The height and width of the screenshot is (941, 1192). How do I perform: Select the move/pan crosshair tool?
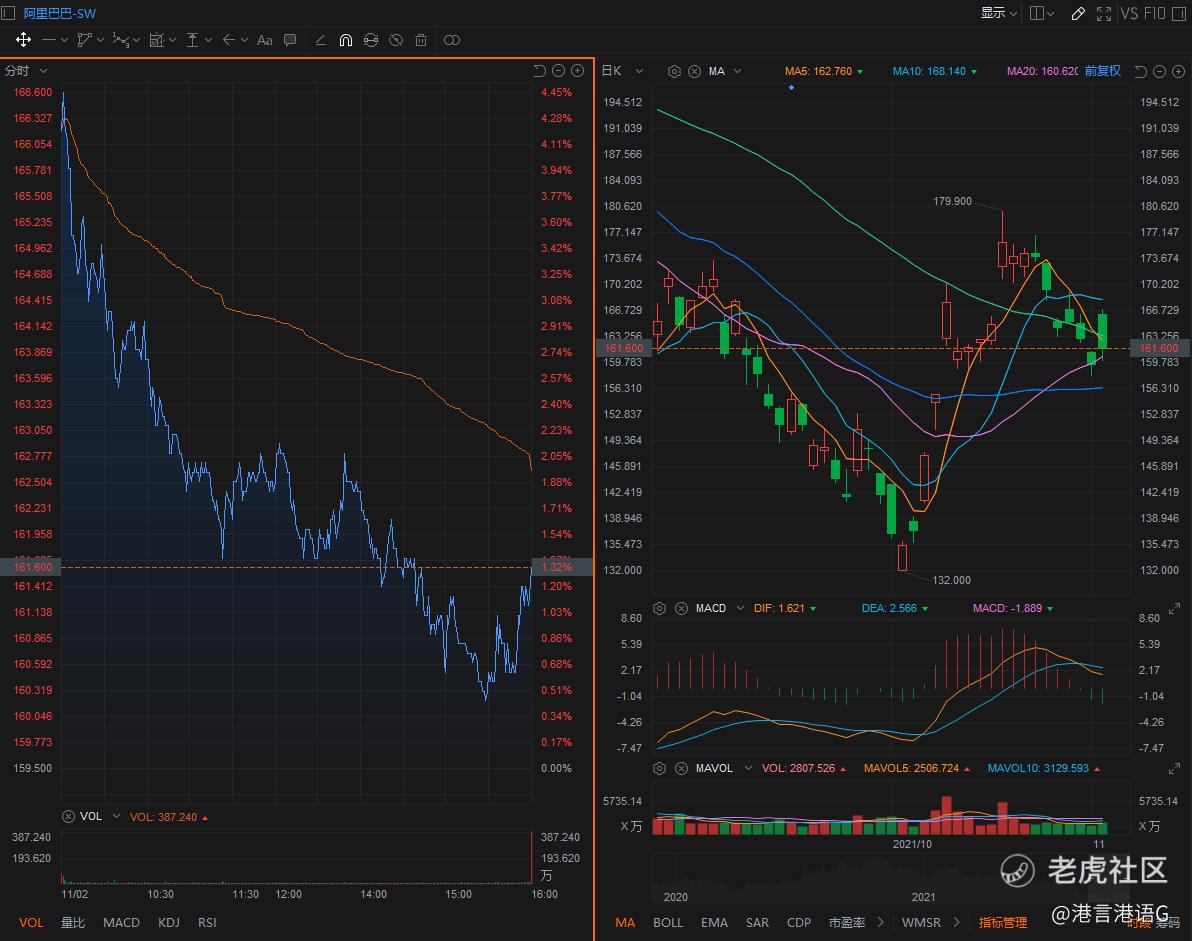(22, 40)
